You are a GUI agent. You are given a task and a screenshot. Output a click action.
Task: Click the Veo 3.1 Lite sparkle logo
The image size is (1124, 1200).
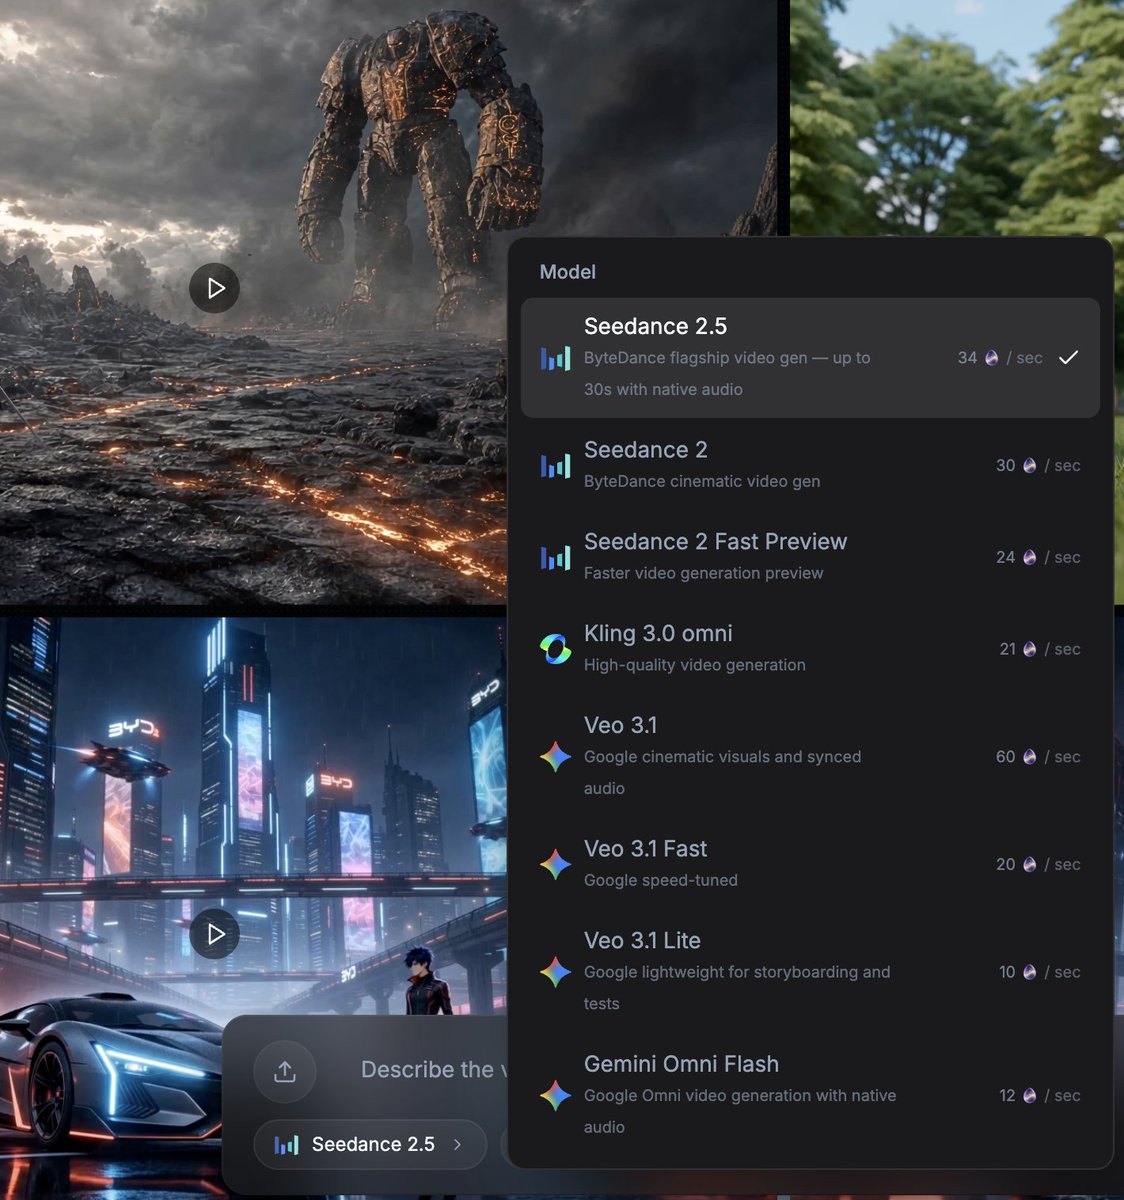555,972
